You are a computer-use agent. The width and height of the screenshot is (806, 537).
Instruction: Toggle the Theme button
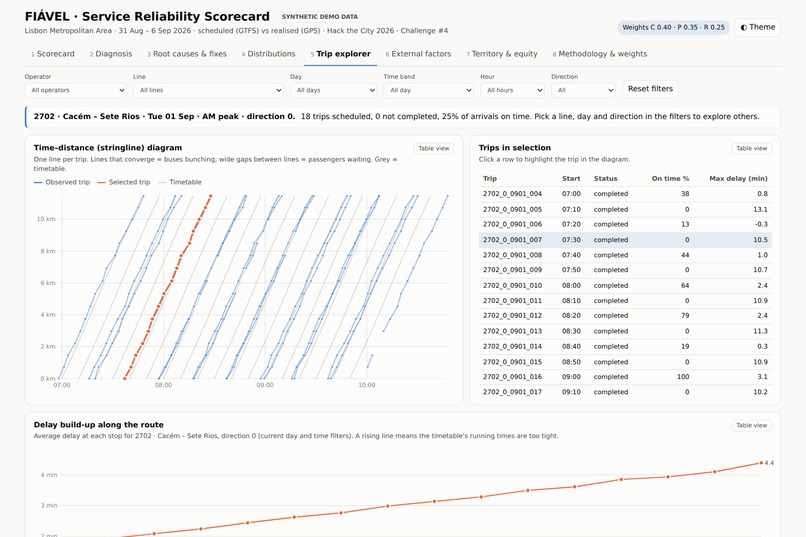pyautogui.click(x=758, y=27)
